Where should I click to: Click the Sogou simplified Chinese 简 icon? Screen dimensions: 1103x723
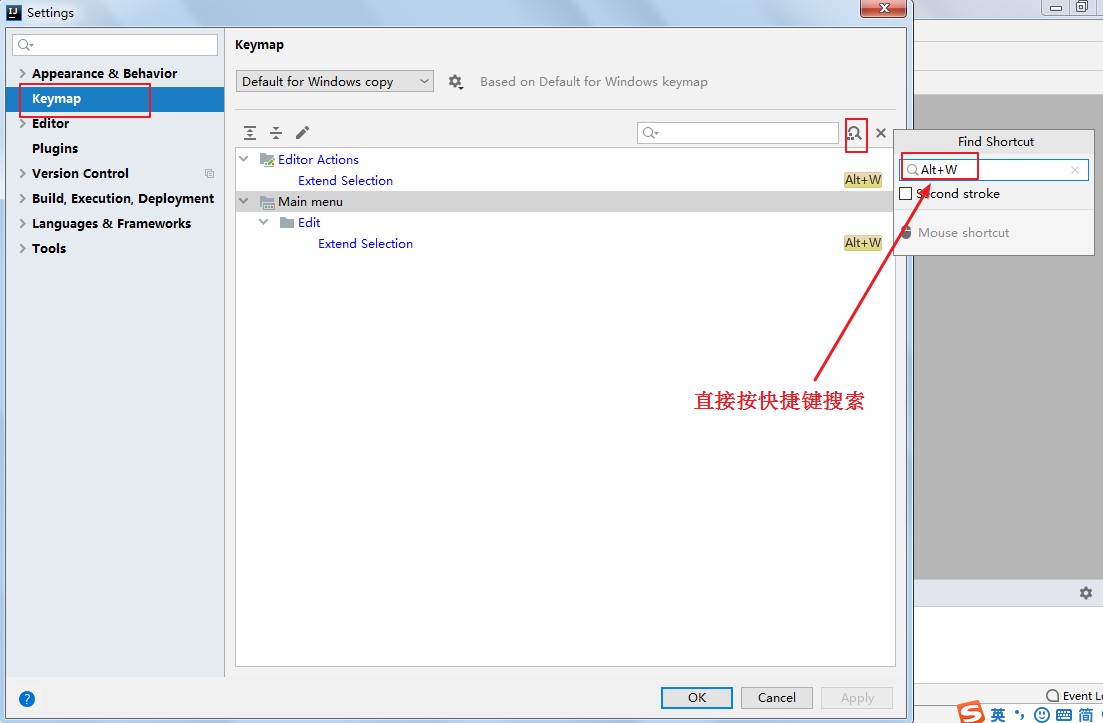(1085, 715)
